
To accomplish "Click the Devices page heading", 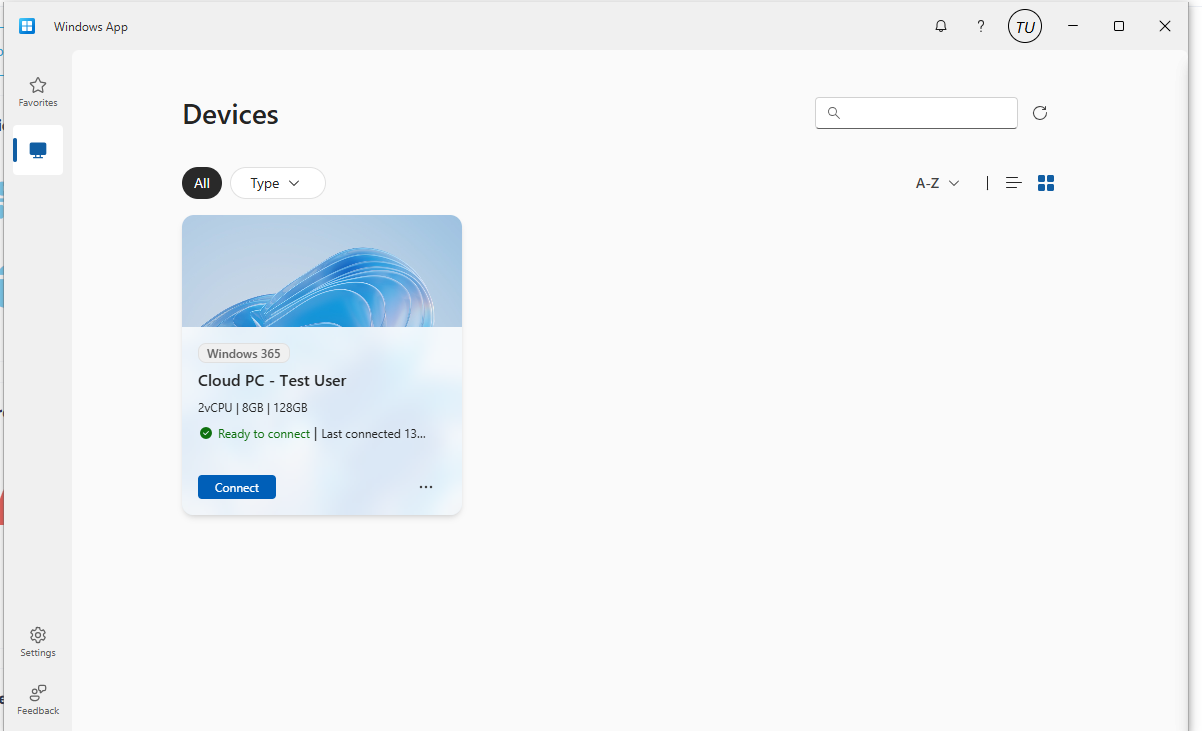I will pyautogui.click(x=230, y=114).
